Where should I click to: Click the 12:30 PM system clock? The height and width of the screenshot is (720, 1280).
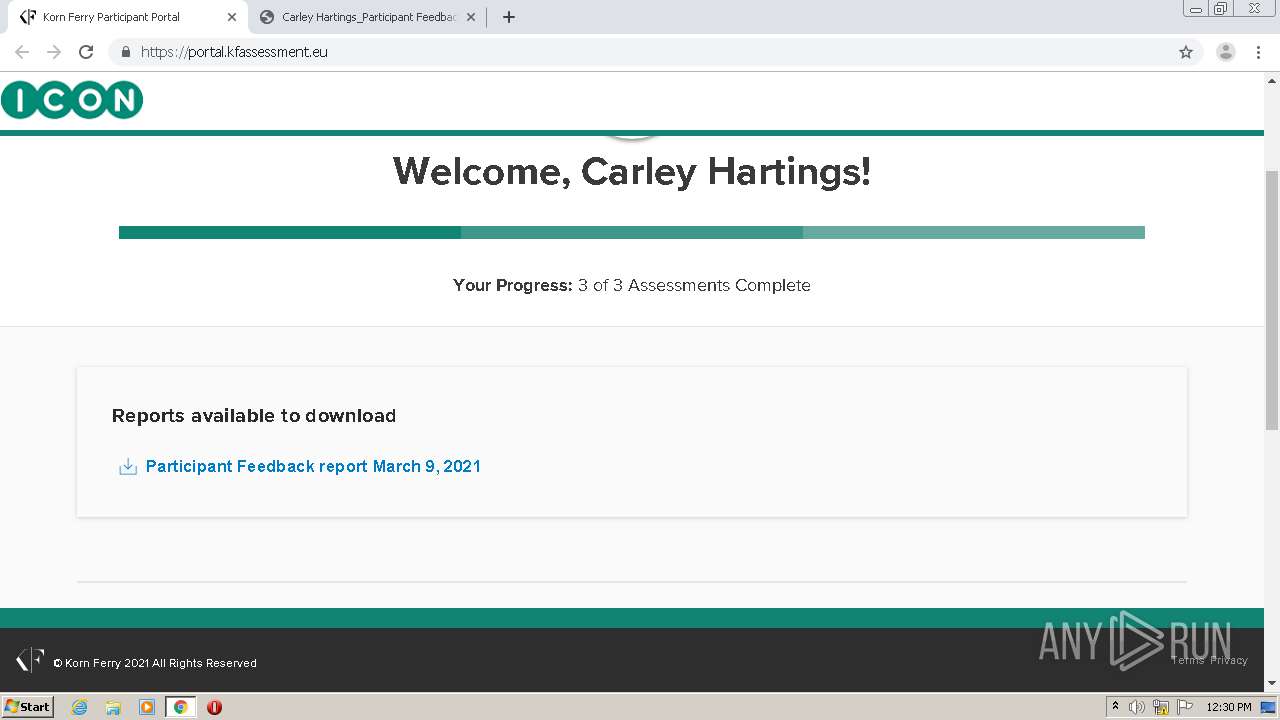[x=1229, y=707]
